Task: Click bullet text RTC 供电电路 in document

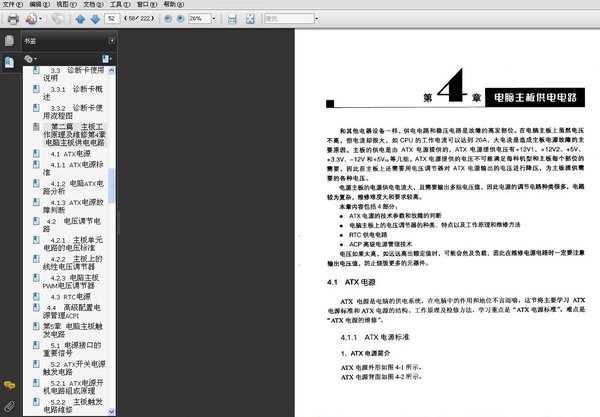Action: [368, 235]
